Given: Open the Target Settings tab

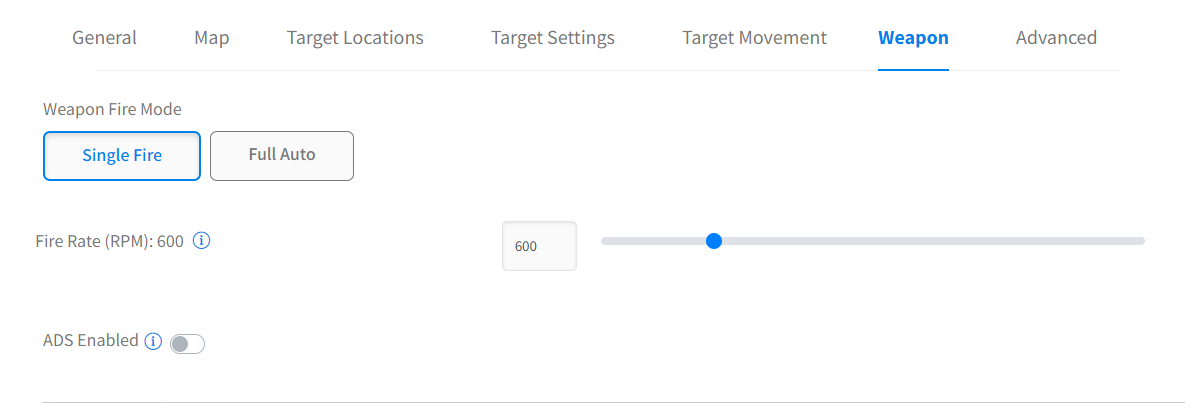Looking at the screenshot, I should [x=553, y=38].
